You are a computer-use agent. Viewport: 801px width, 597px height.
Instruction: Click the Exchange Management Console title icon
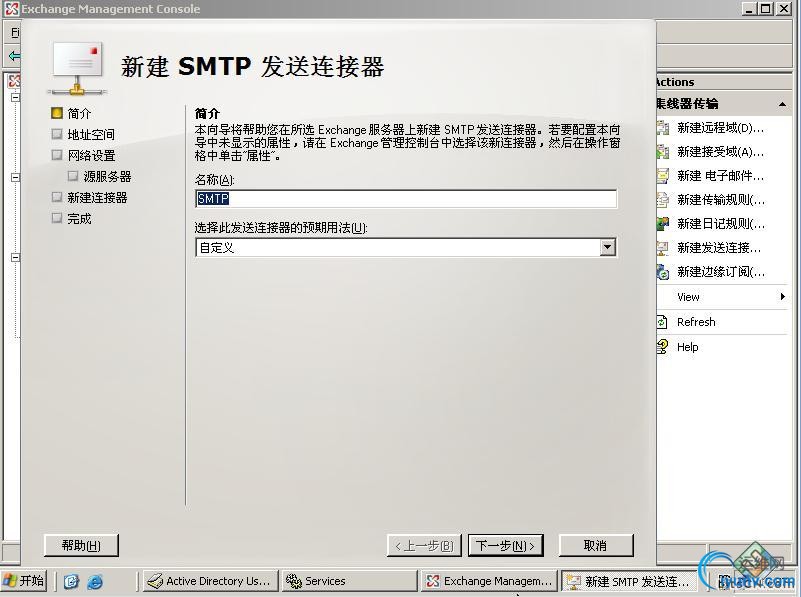coord(11,9)
